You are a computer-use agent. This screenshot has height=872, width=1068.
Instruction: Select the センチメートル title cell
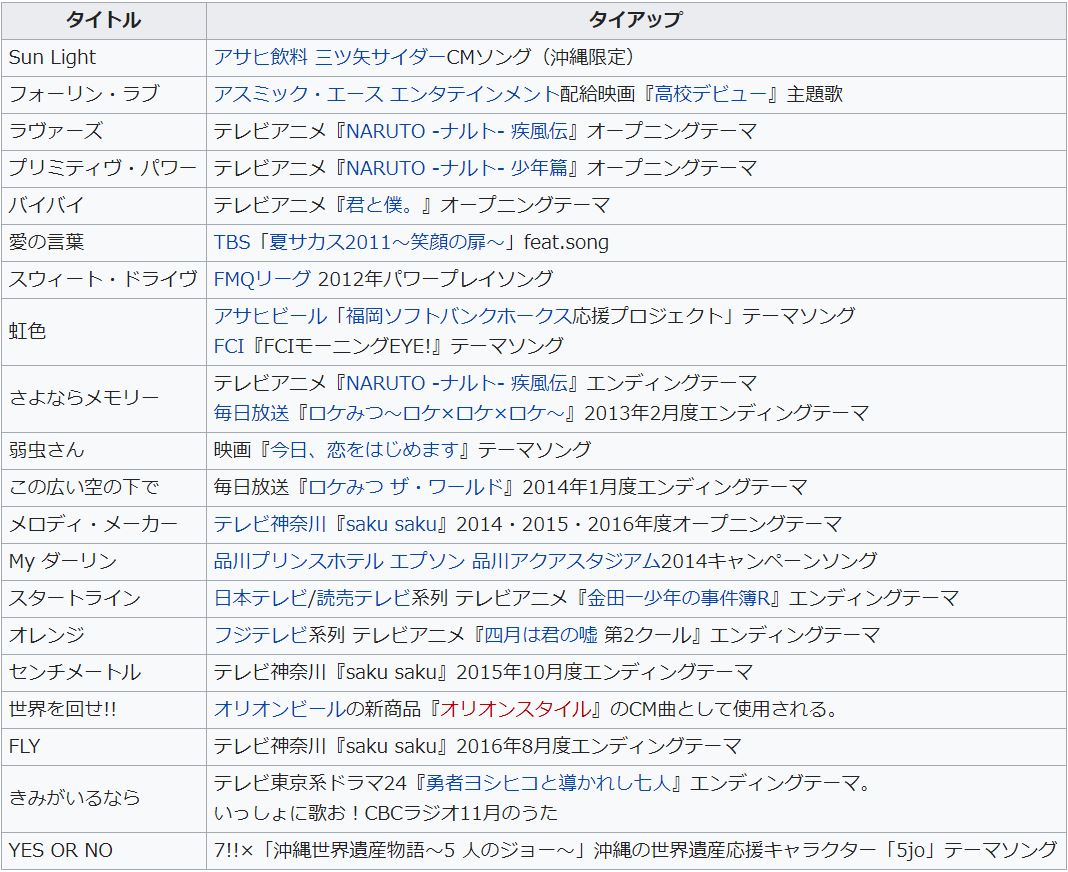104,672
